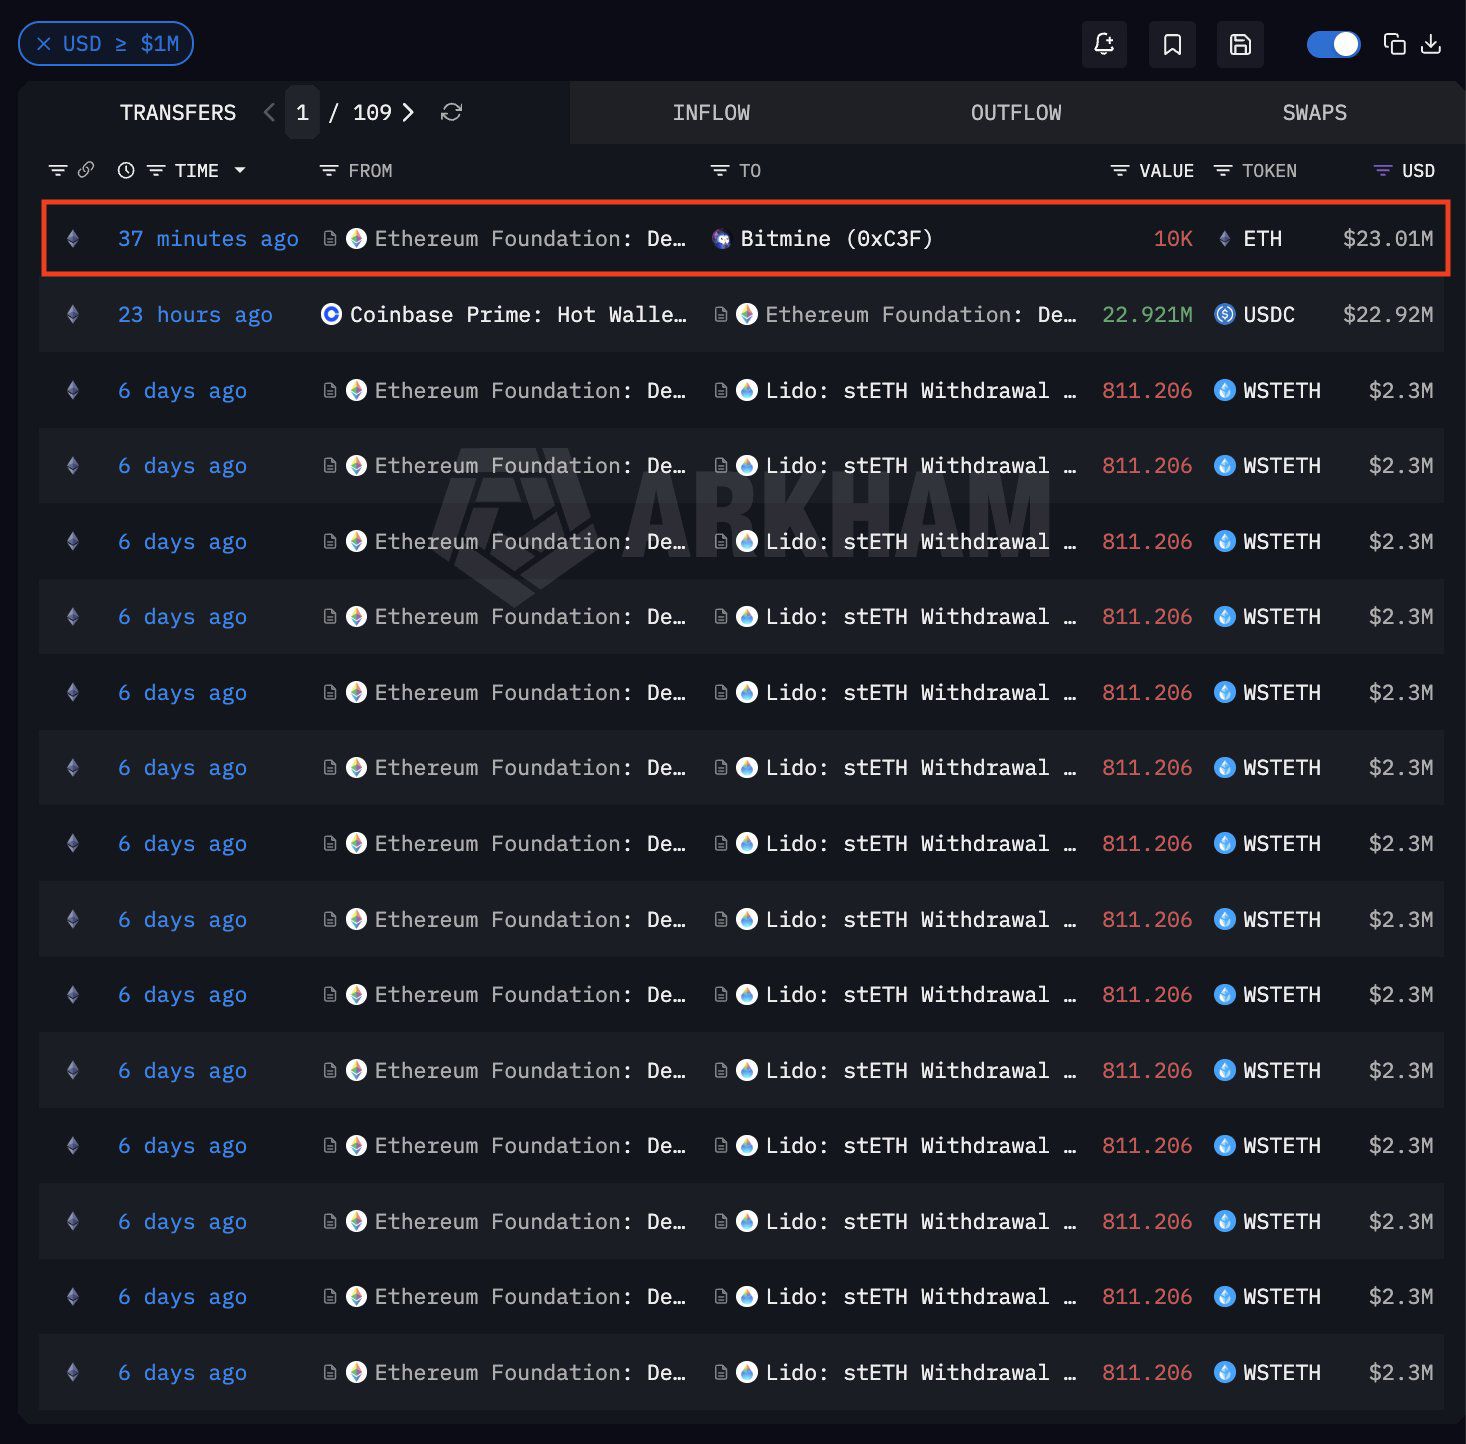Toggle the clock time-format icon
Viewport: 1466px width, 1444px height.
[126, 170]
